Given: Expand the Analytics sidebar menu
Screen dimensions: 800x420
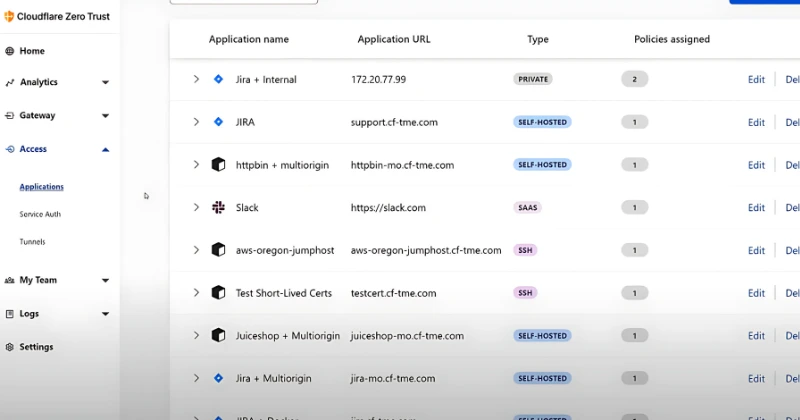Looking at the screenshot, I should point(105,83).
